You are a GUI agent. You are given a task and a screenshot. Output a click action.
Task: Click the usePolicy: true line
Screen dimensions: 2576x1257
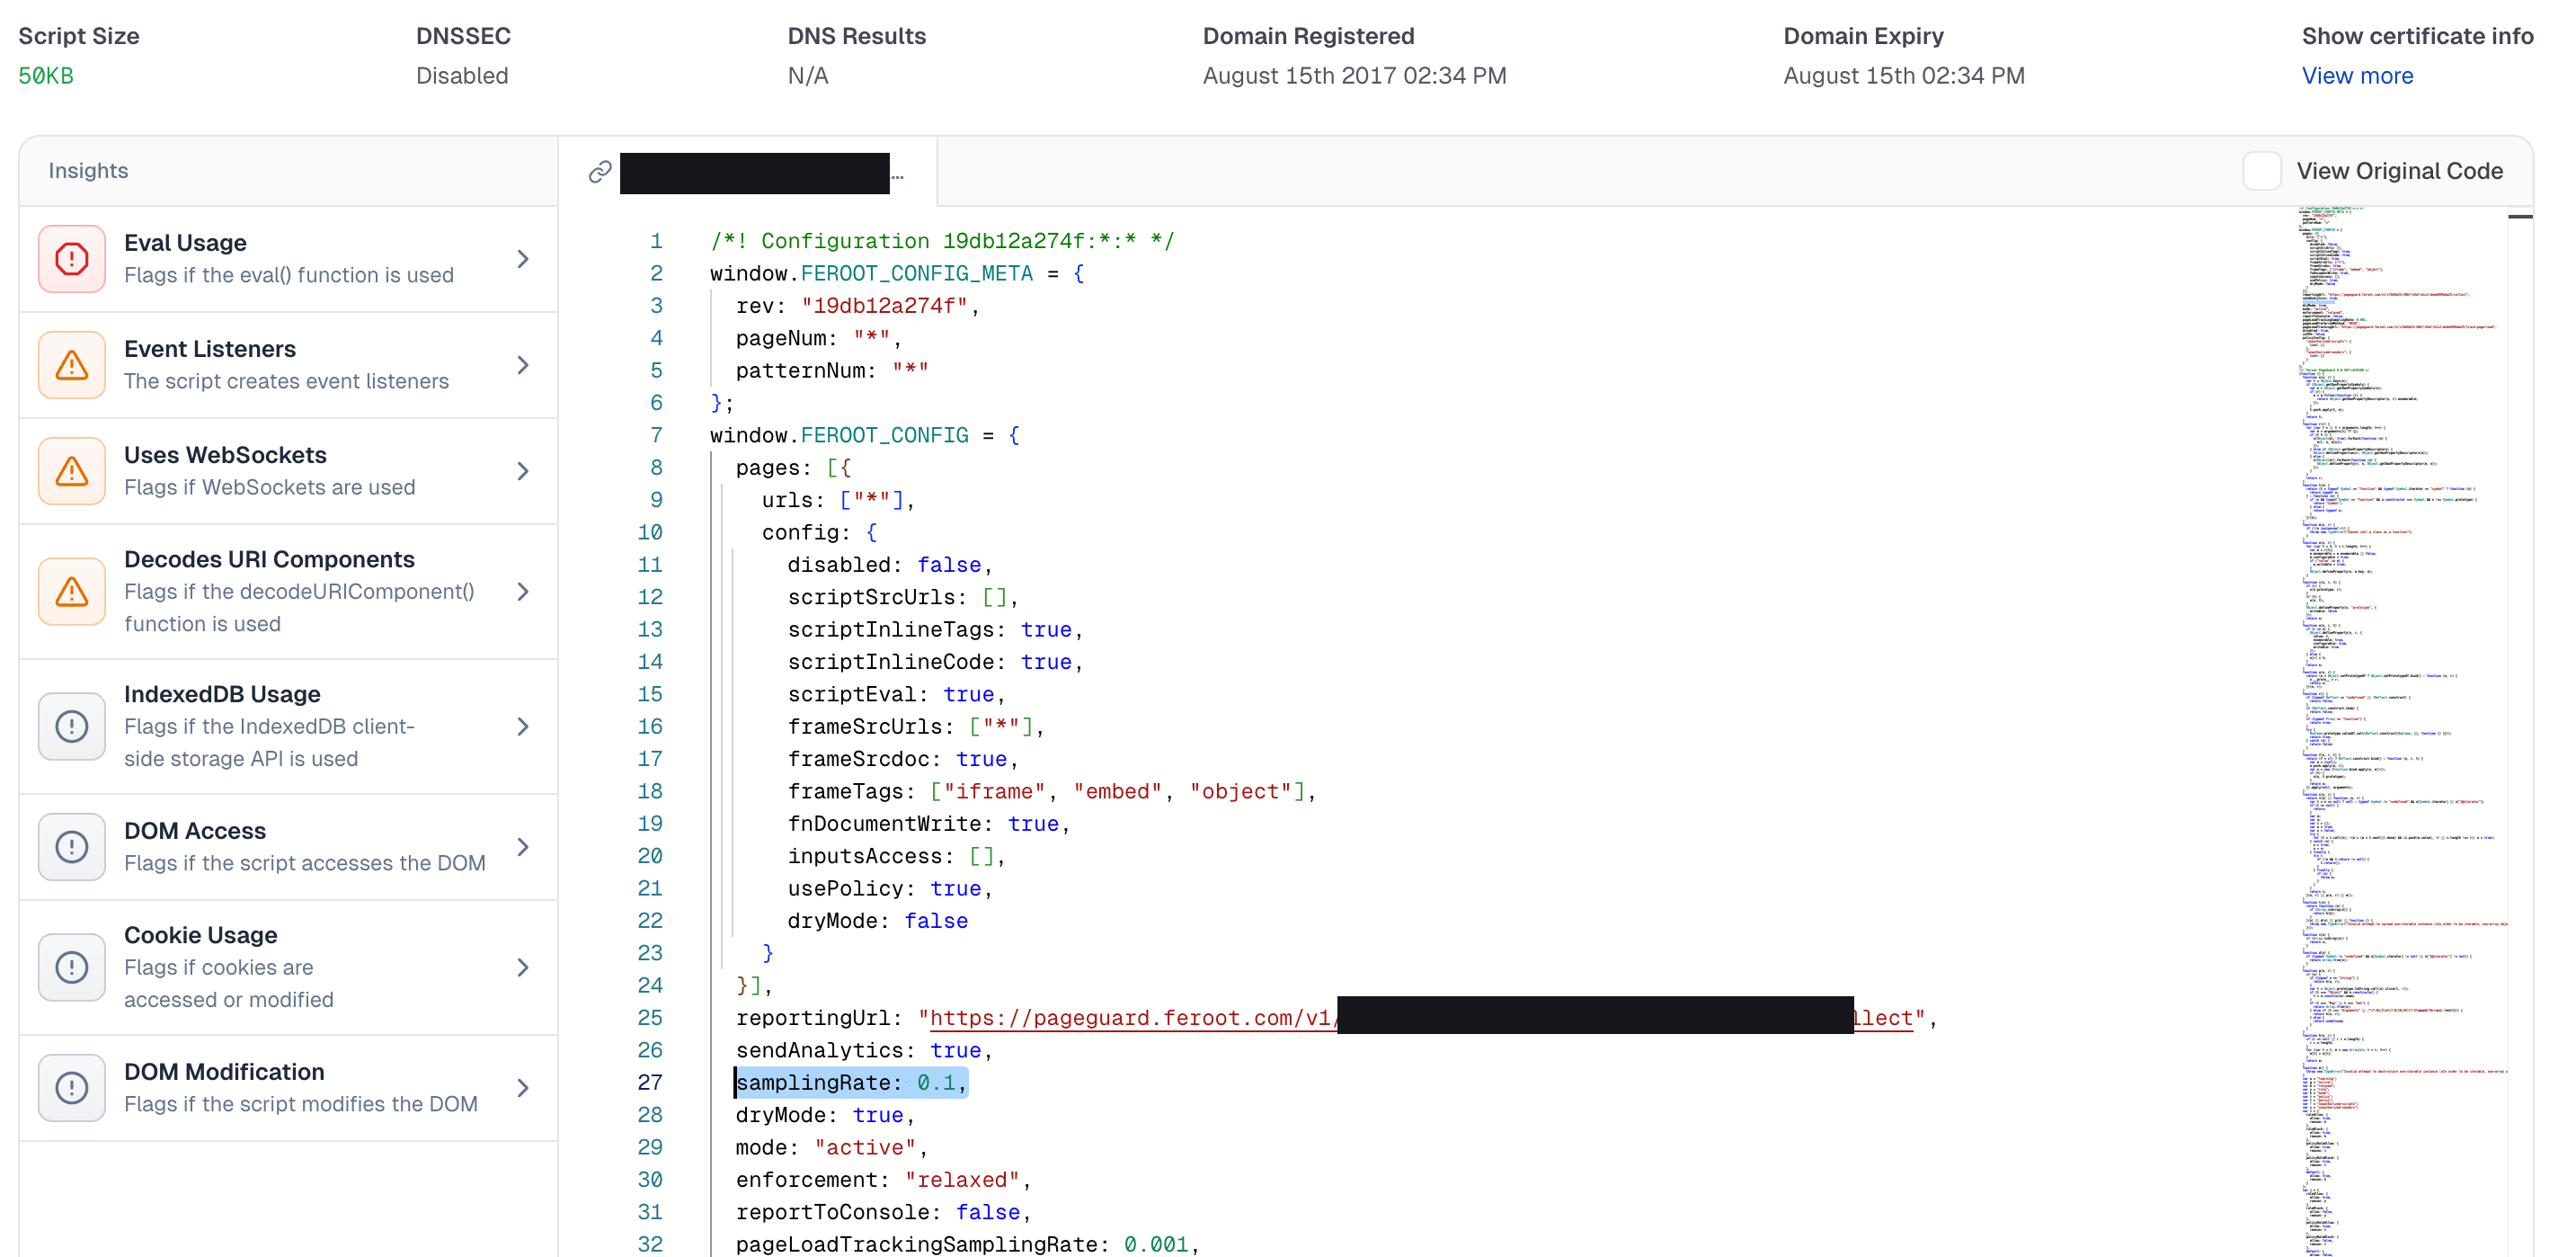[889, 888]
